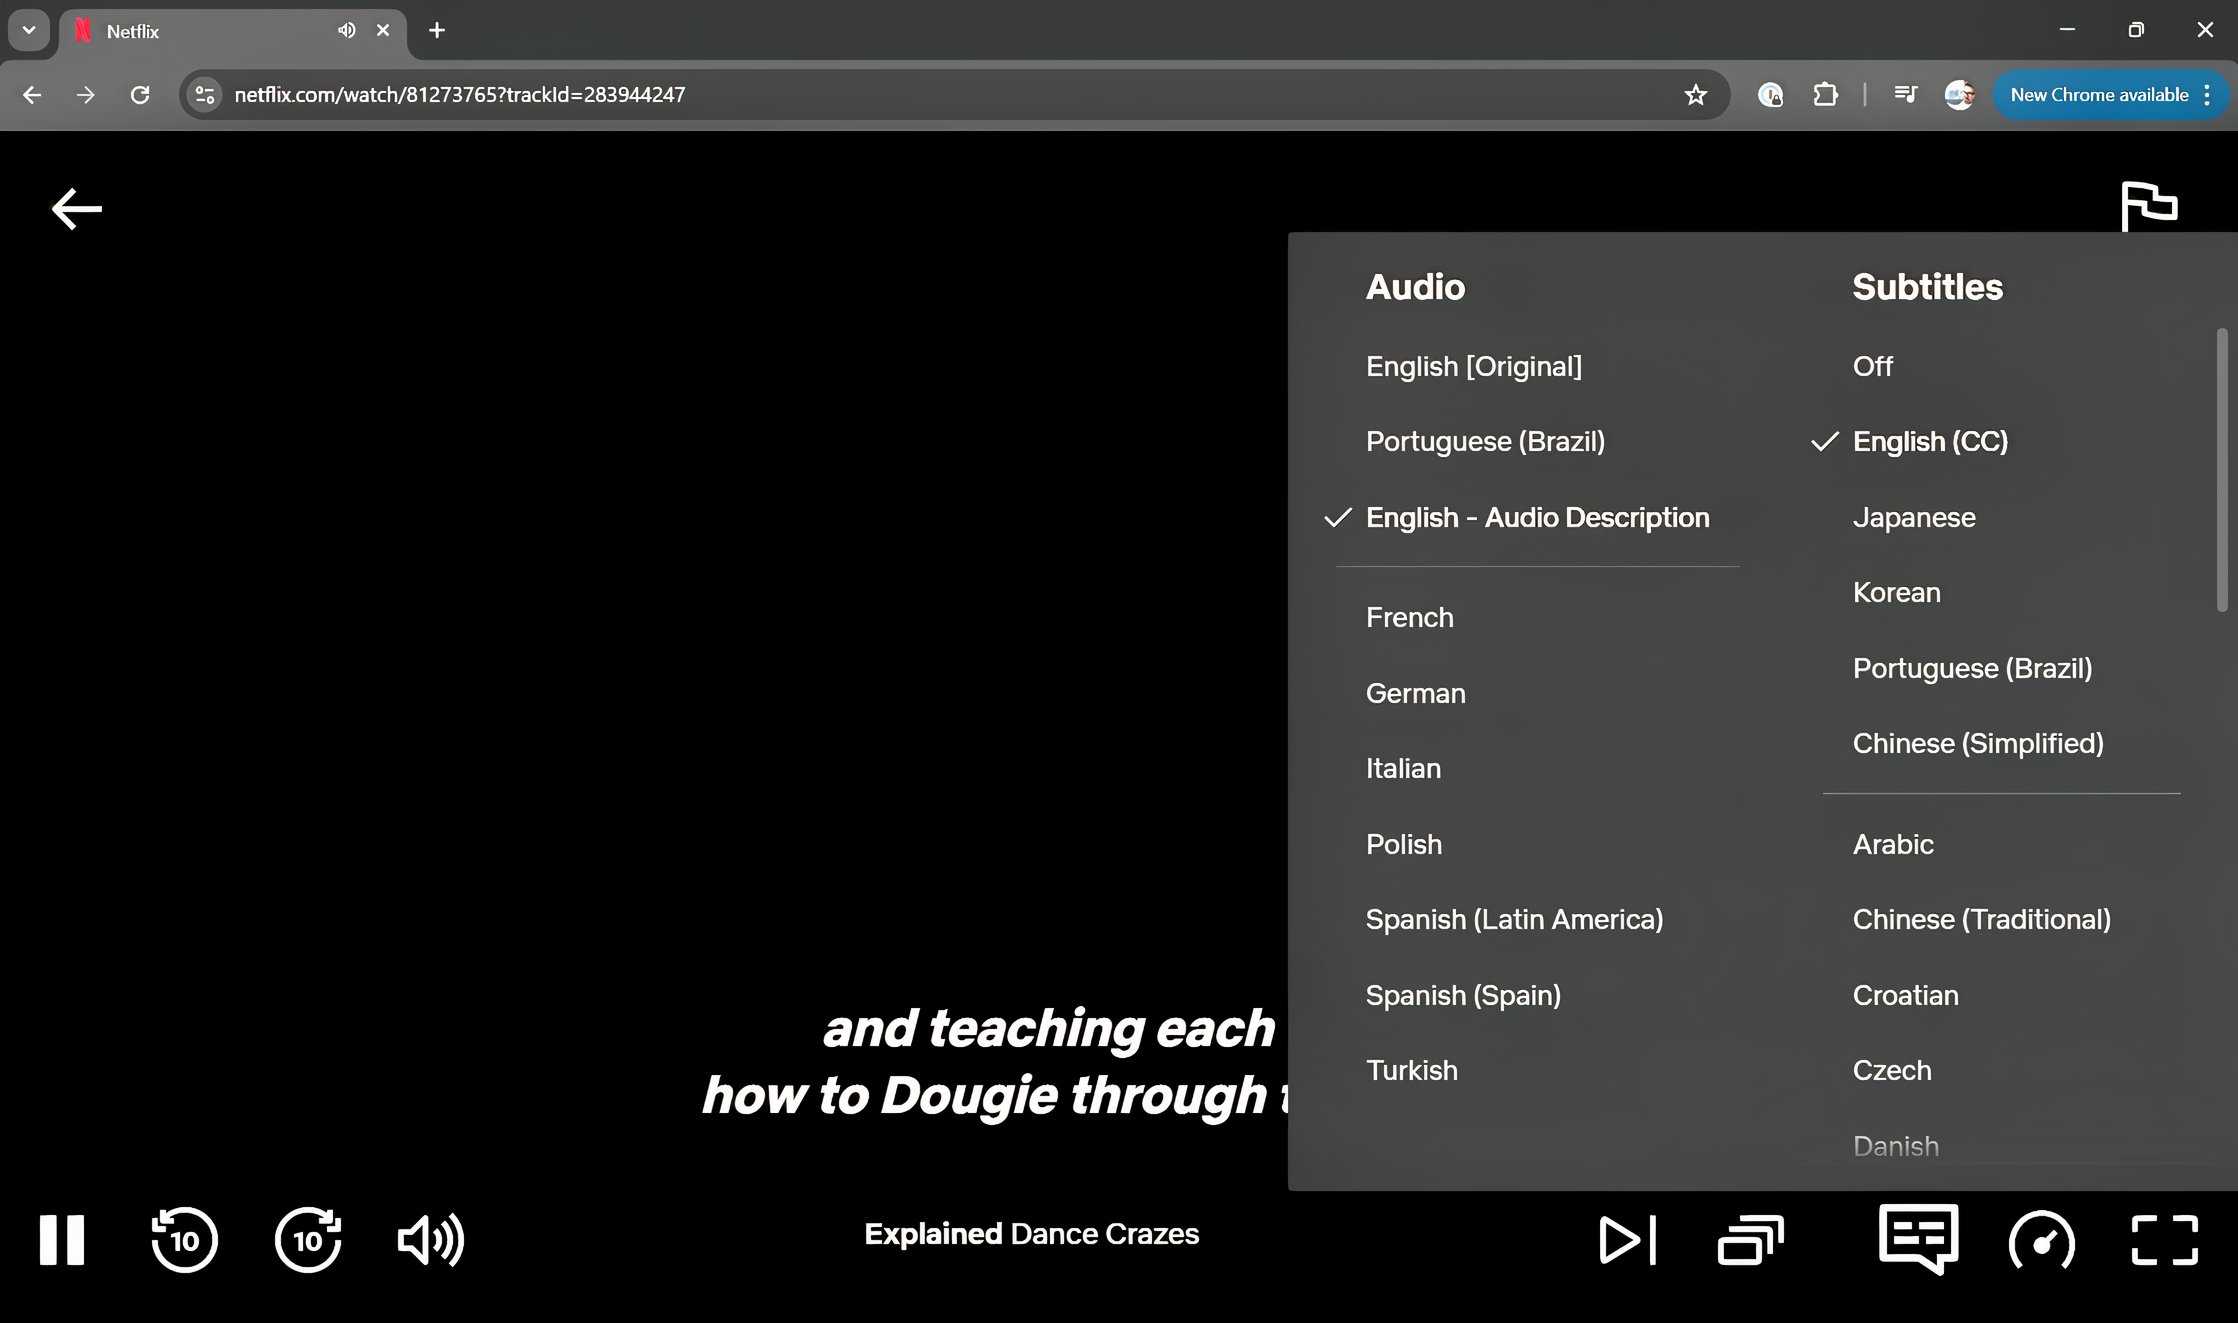
Task: Select Danish subtitles
Action: click(x=1895, y=1147)
